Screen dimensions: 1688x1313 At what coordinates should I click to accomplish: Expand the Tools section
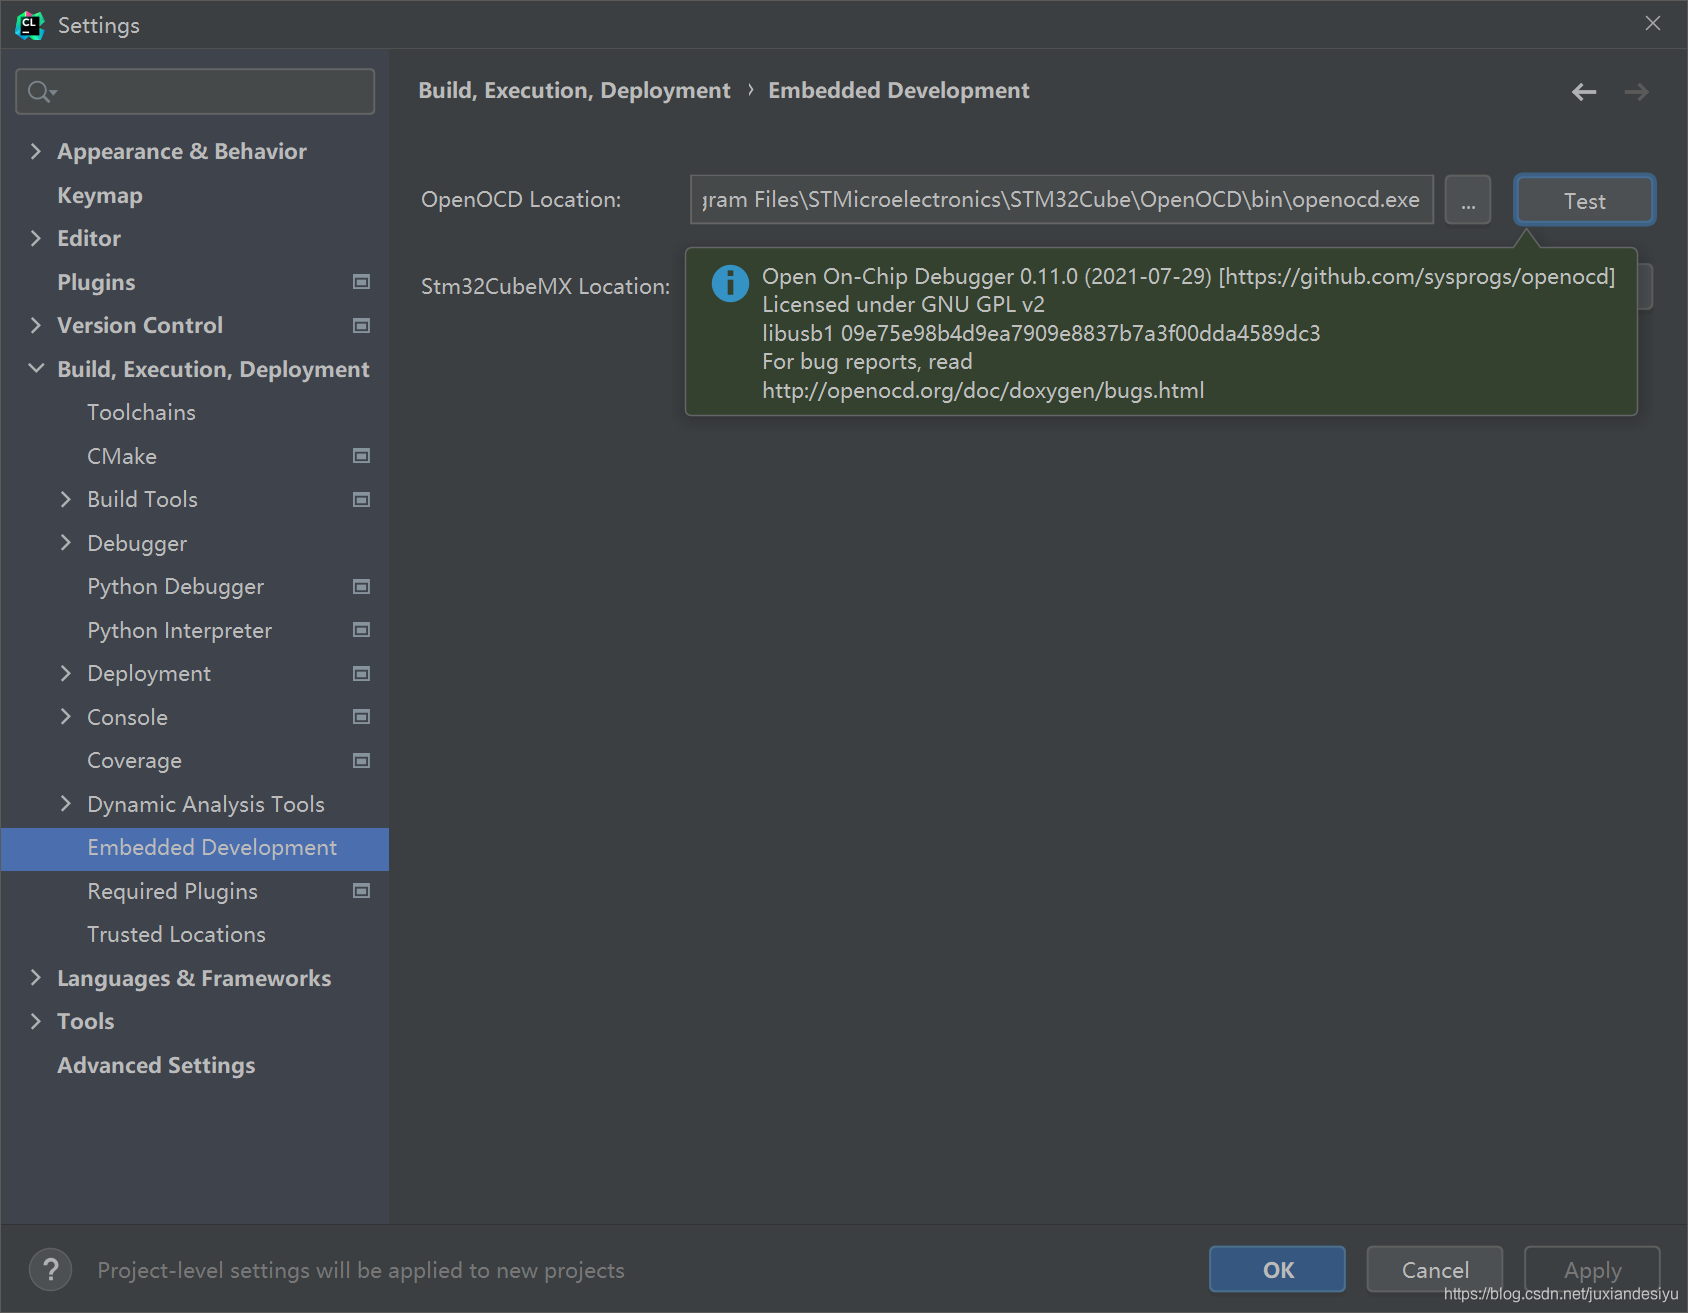(x=36, y=1021)
